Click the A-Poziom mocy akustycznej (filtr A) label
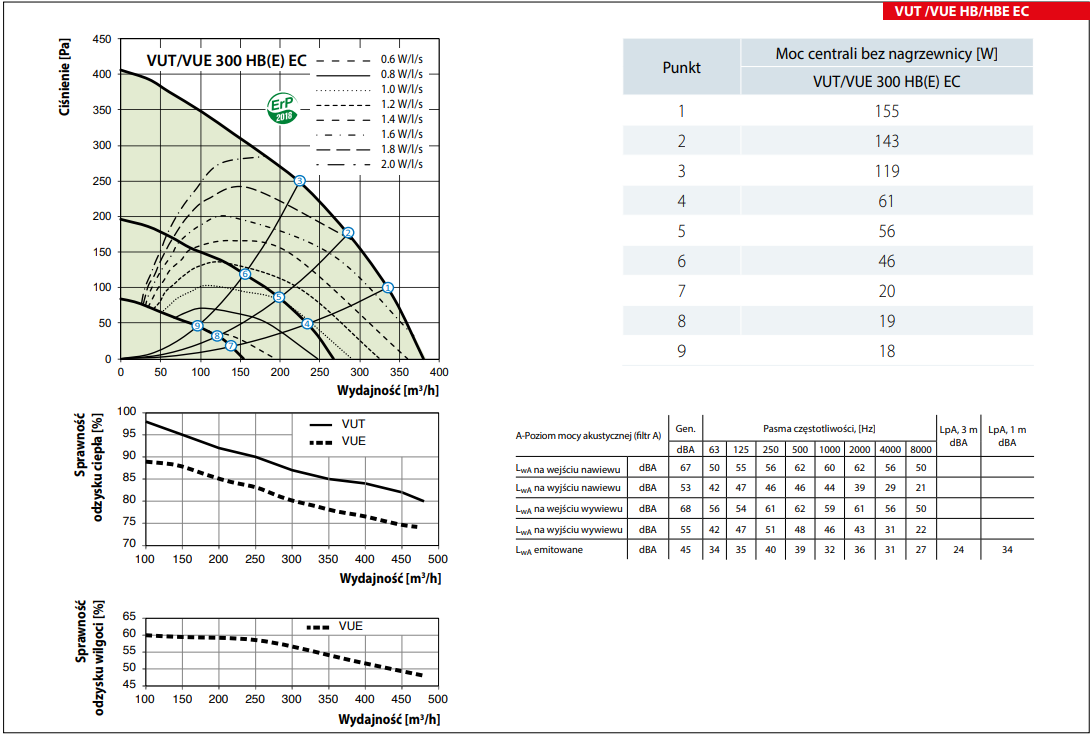The image size is (1090, 734). tap(588, 436)
